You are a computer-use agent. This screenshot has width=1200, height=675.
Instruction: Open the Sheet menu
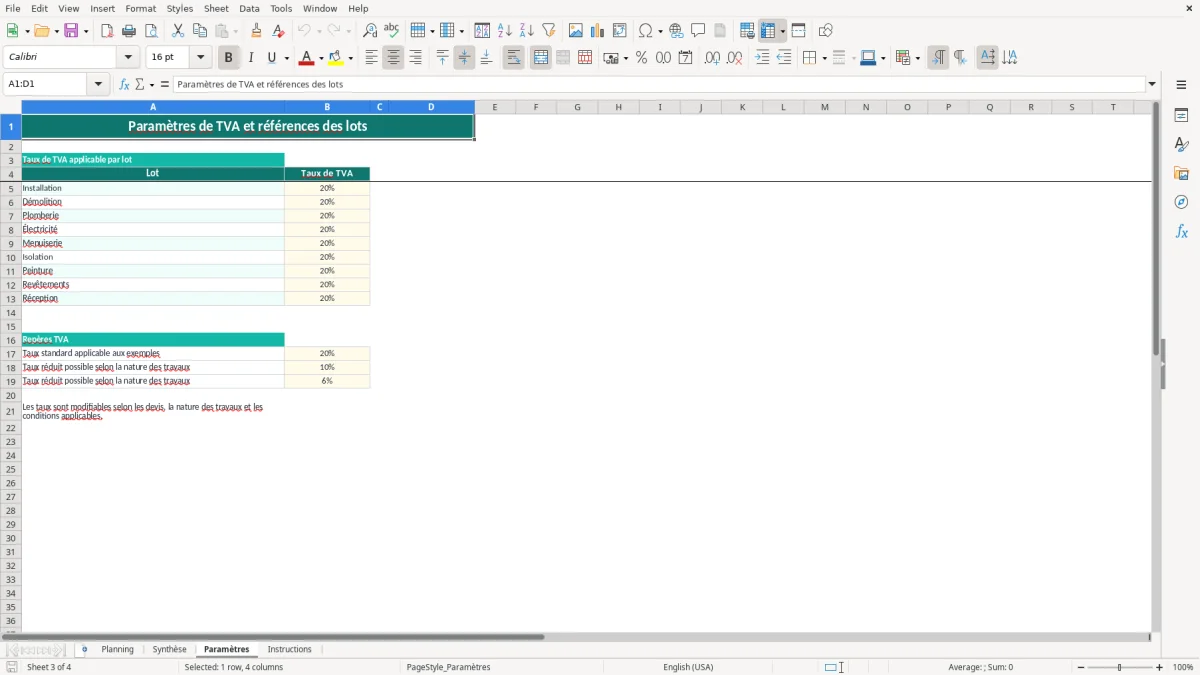pyautogui.click(x=217, y=8)
